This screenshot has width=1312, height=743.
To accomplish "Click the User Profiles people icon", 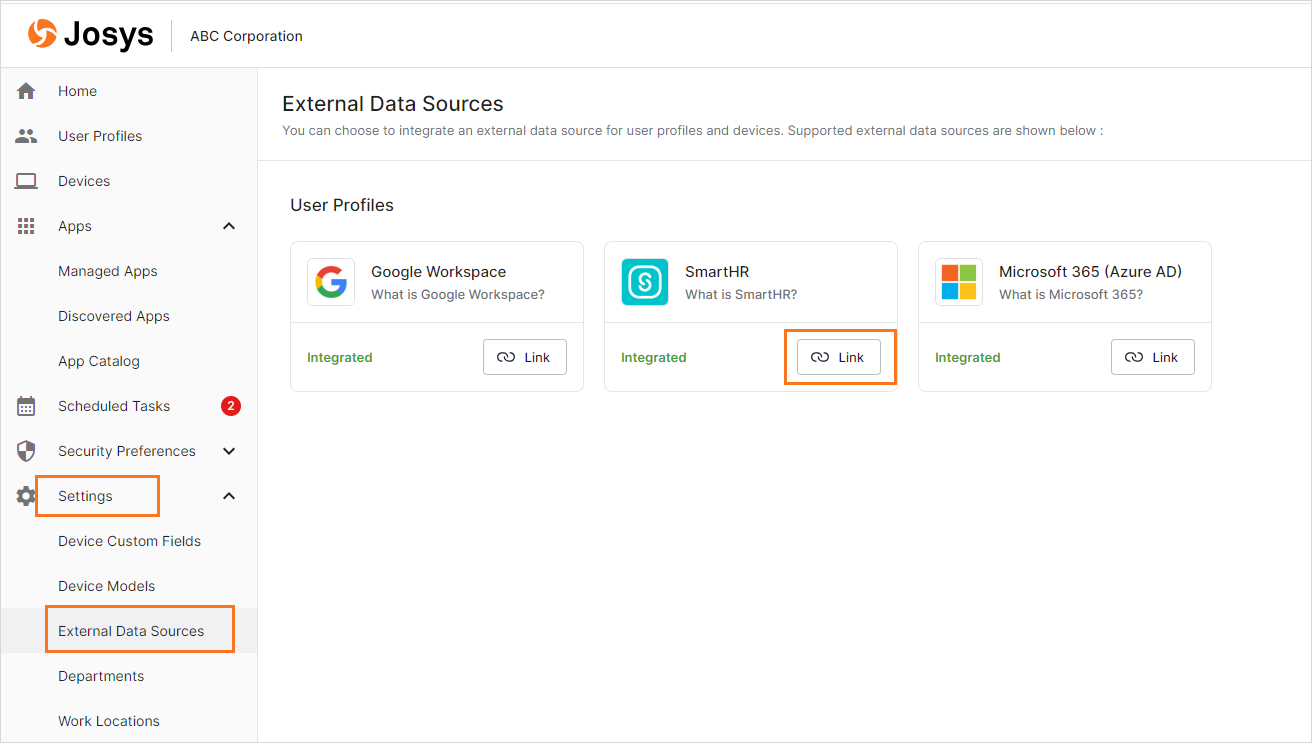I will [x=26, y=136].
